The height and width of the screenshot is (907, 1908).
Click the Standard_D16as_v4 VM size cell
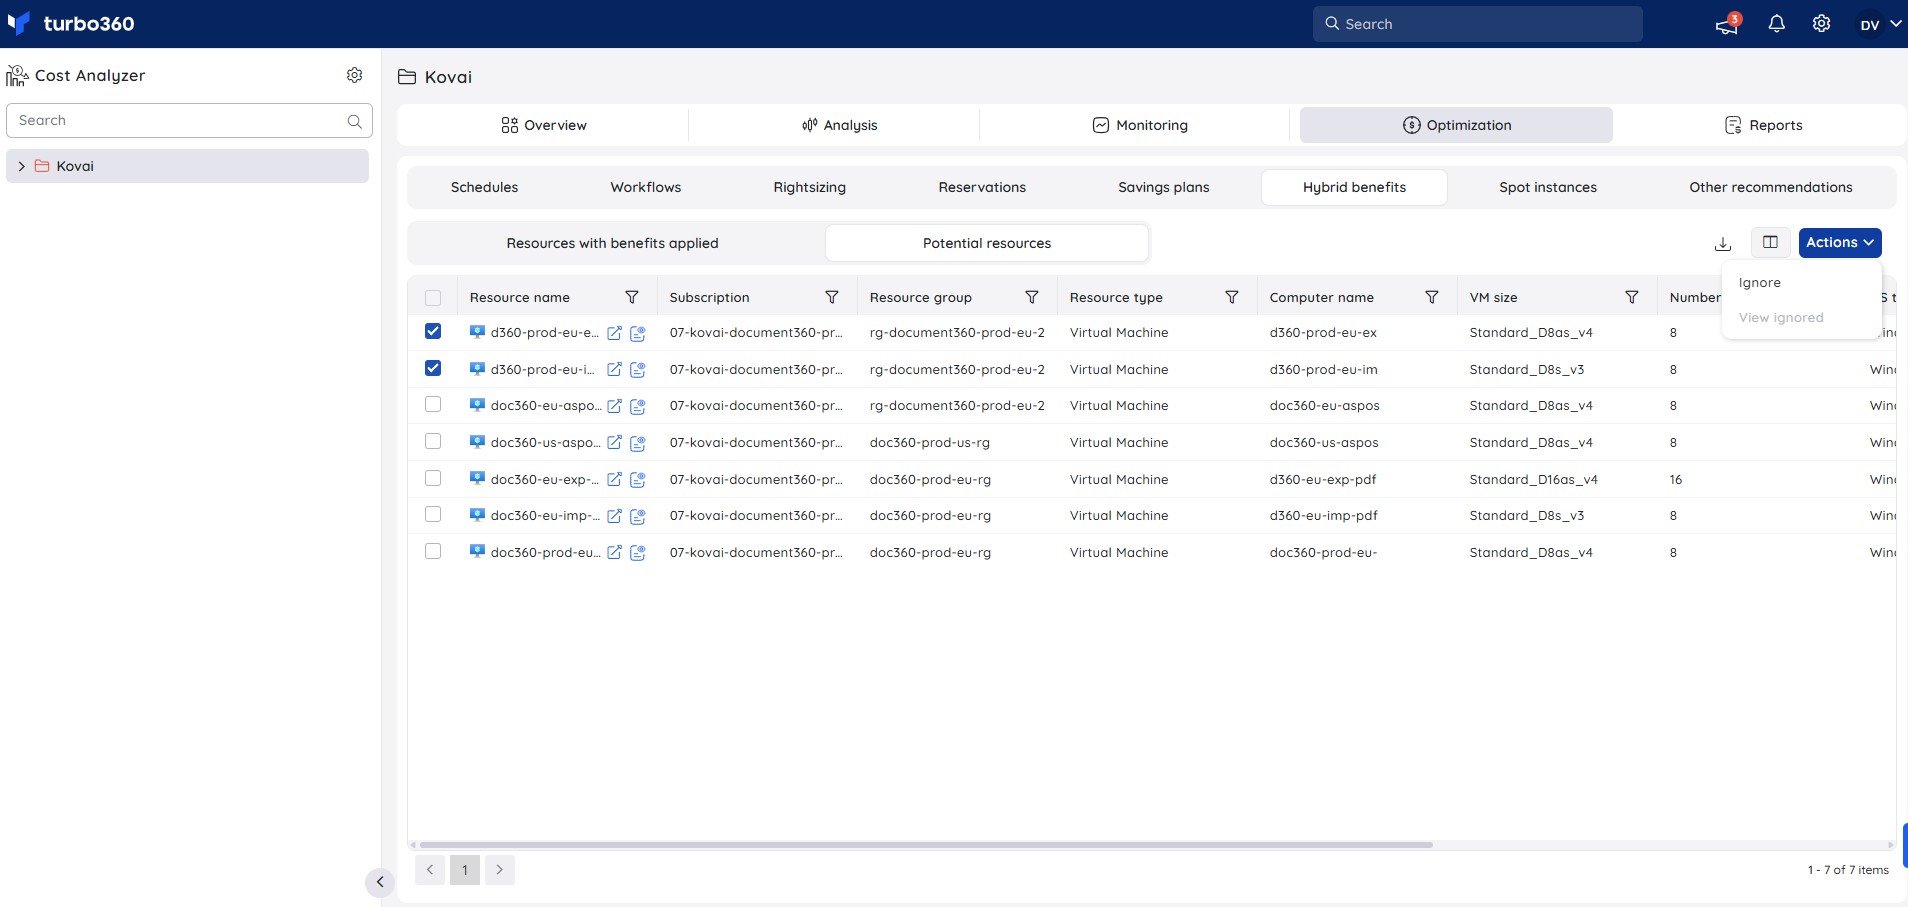pos(1534,480)
